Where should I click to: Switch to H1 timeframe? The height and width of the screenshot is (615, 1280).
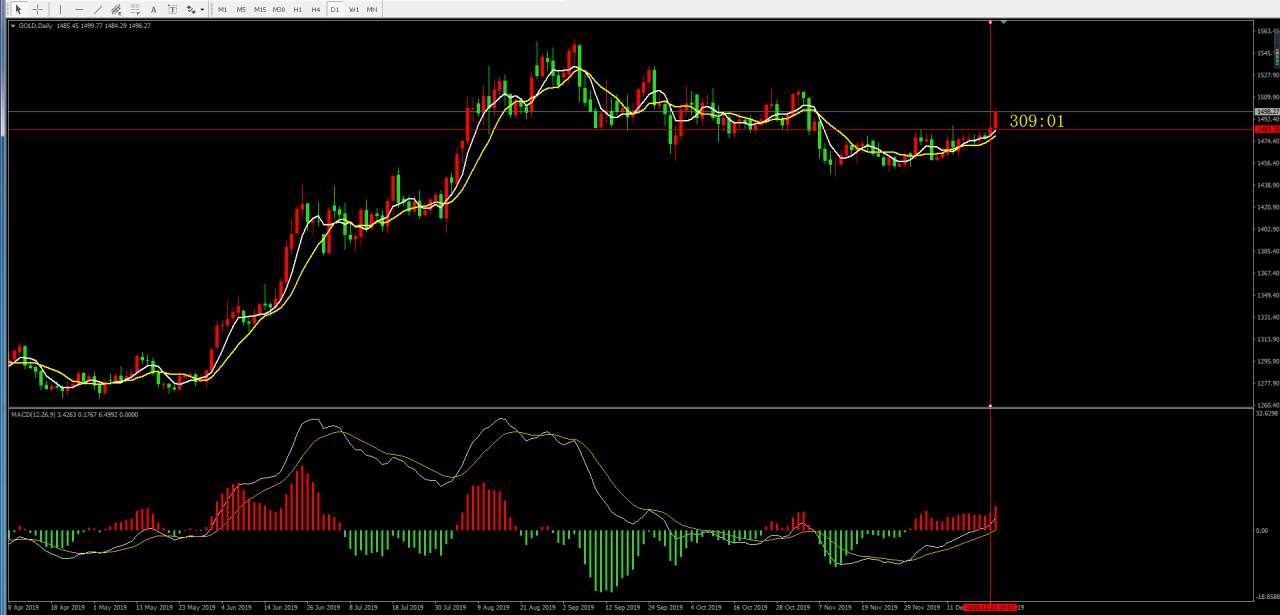(297, 9)
